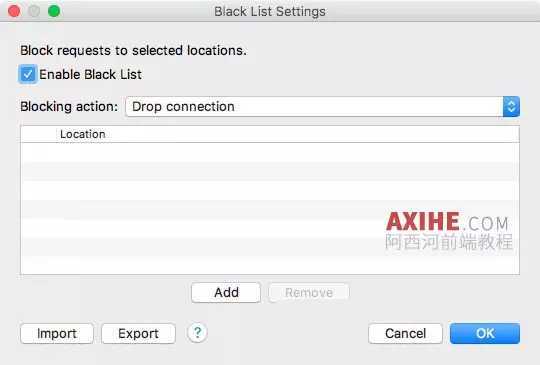Click the Add button to add location
The width and height of the screenshot is (540, 365).
click(226, 293)
